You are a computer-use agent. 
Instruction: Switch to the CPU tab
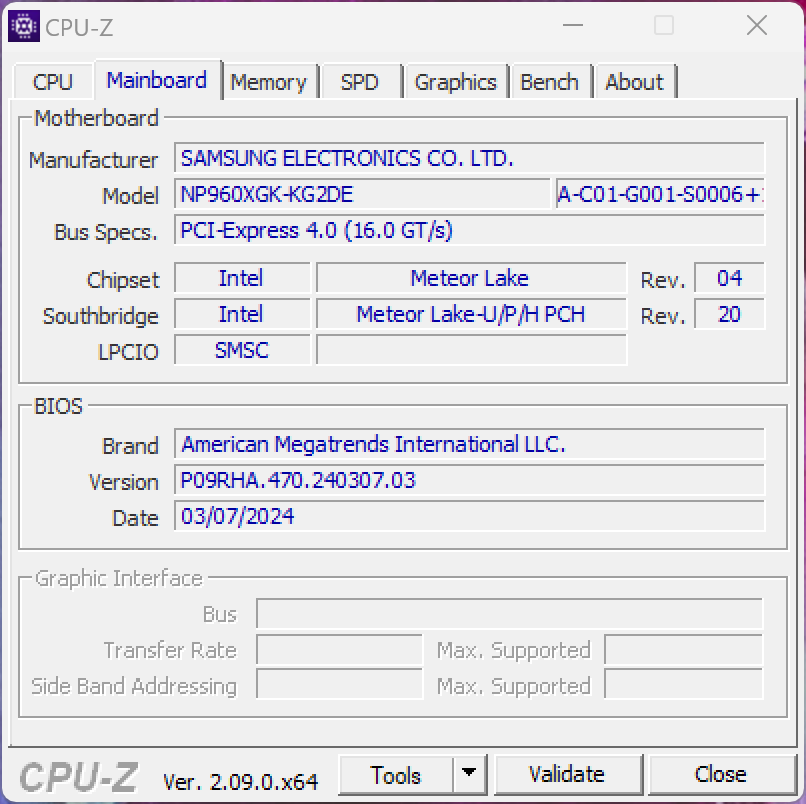(x=53, y=82)
